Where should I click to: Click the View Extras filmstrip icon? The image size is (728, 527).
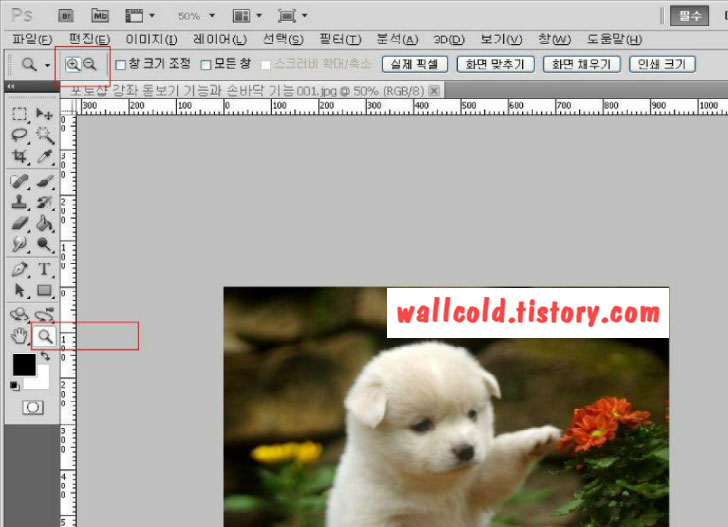click(134, 16)
